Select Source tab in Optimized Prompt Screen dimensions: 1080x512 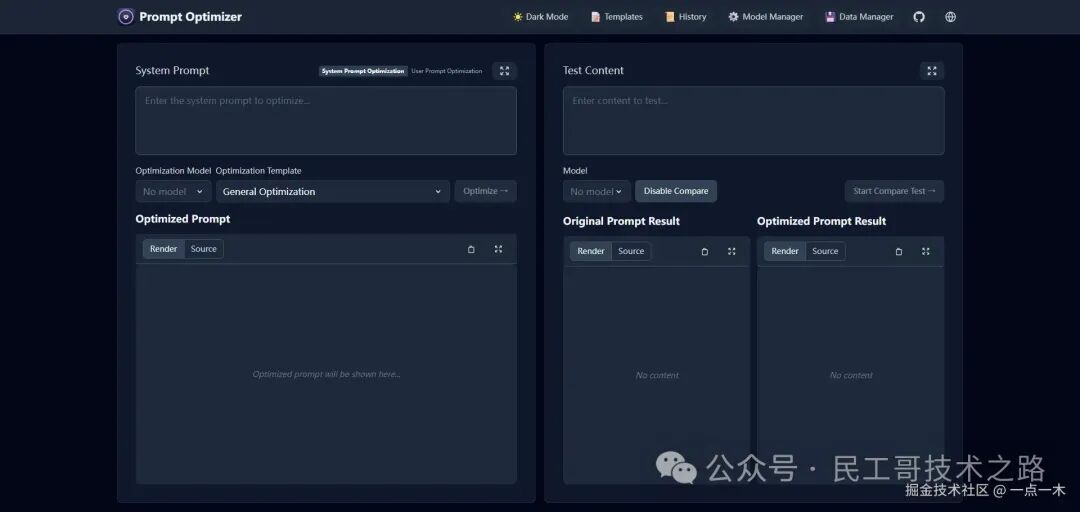[204, 249]
